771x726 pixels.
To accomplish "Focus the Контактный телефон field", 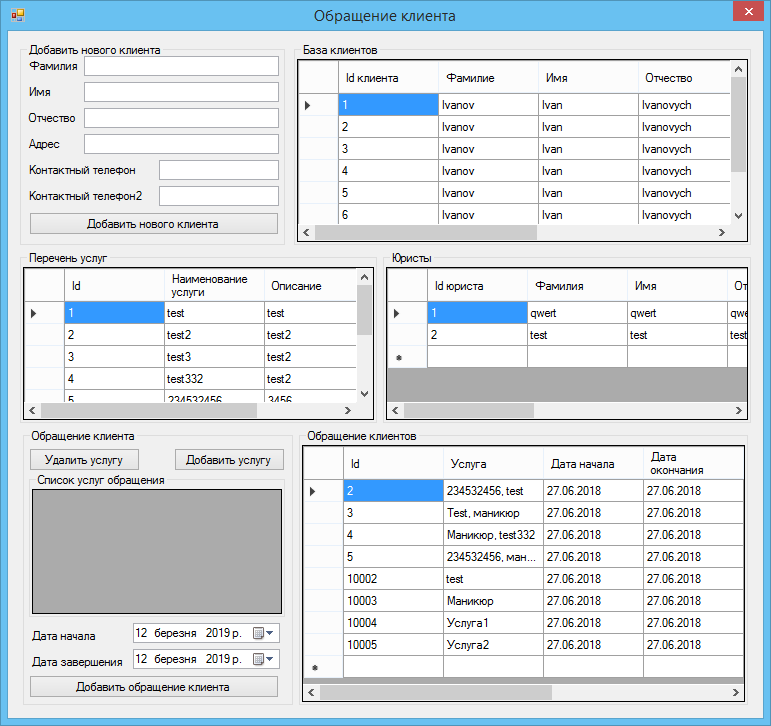I will point(219,170).
